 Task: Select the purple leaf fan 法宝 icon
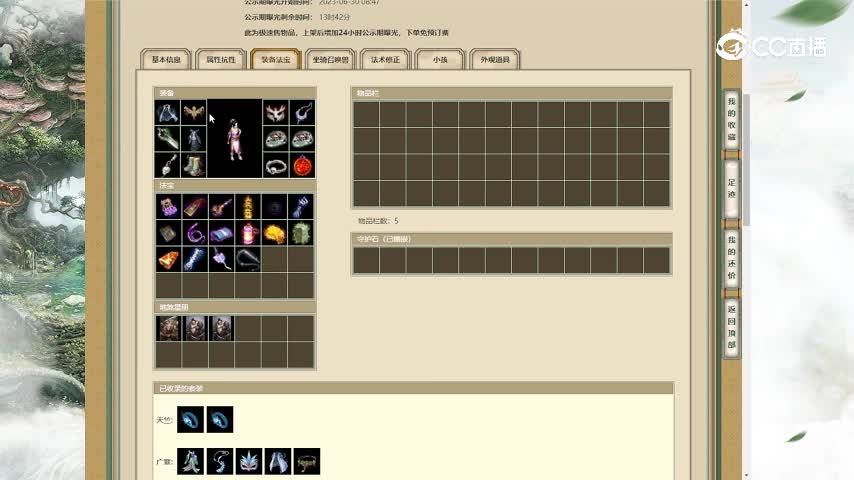click(x=221, y=259)
